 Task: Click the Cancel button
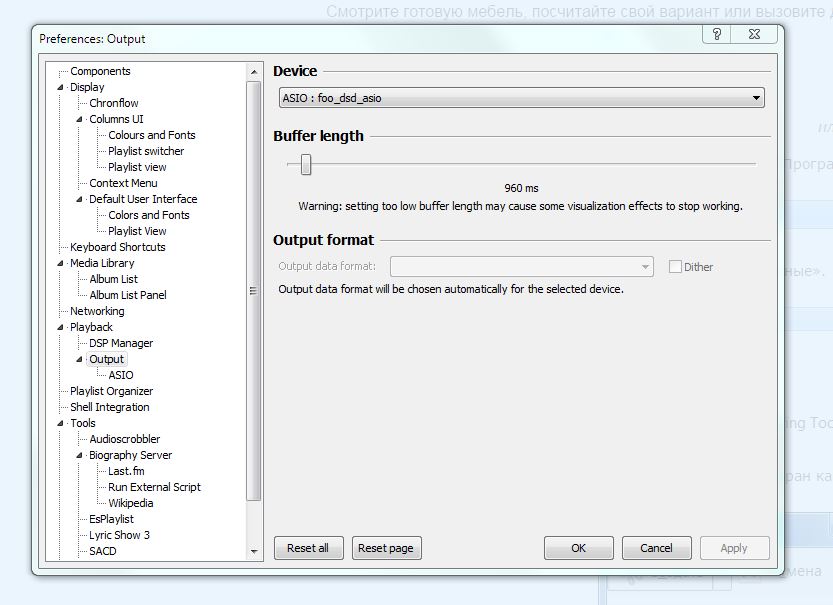[x=656, y=548]
